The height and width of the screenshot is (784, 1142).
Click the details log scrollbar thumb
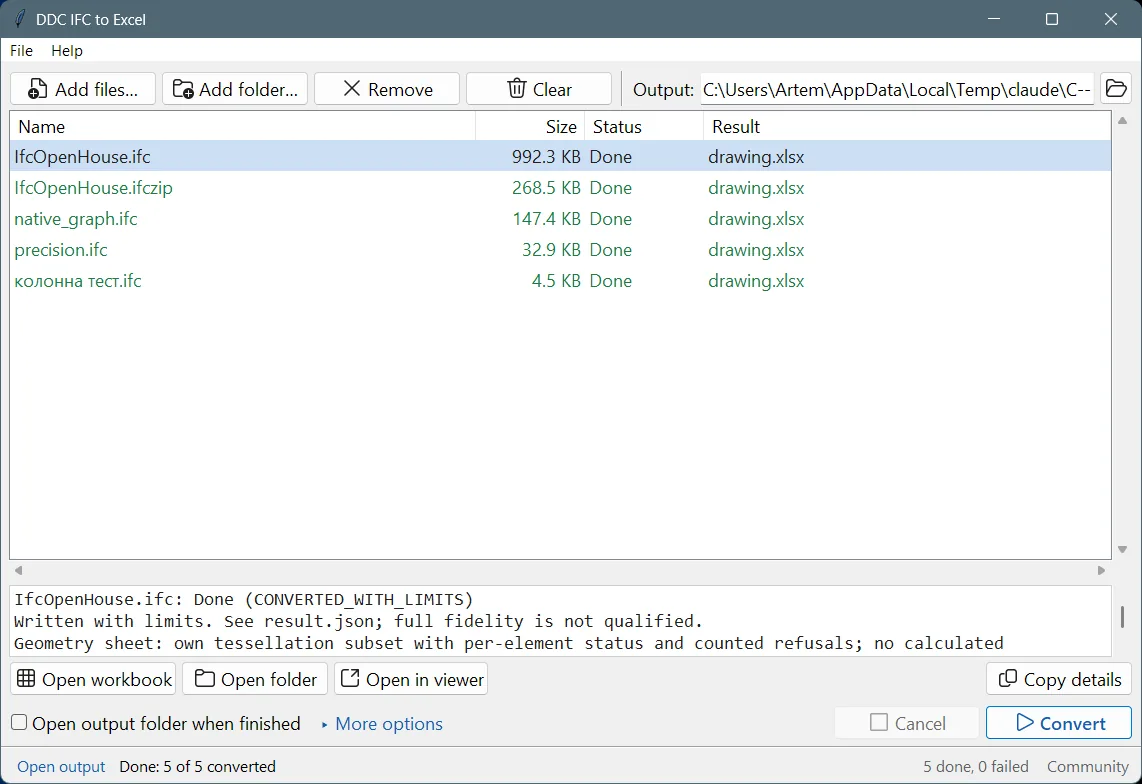click(x=1122, y=617)
